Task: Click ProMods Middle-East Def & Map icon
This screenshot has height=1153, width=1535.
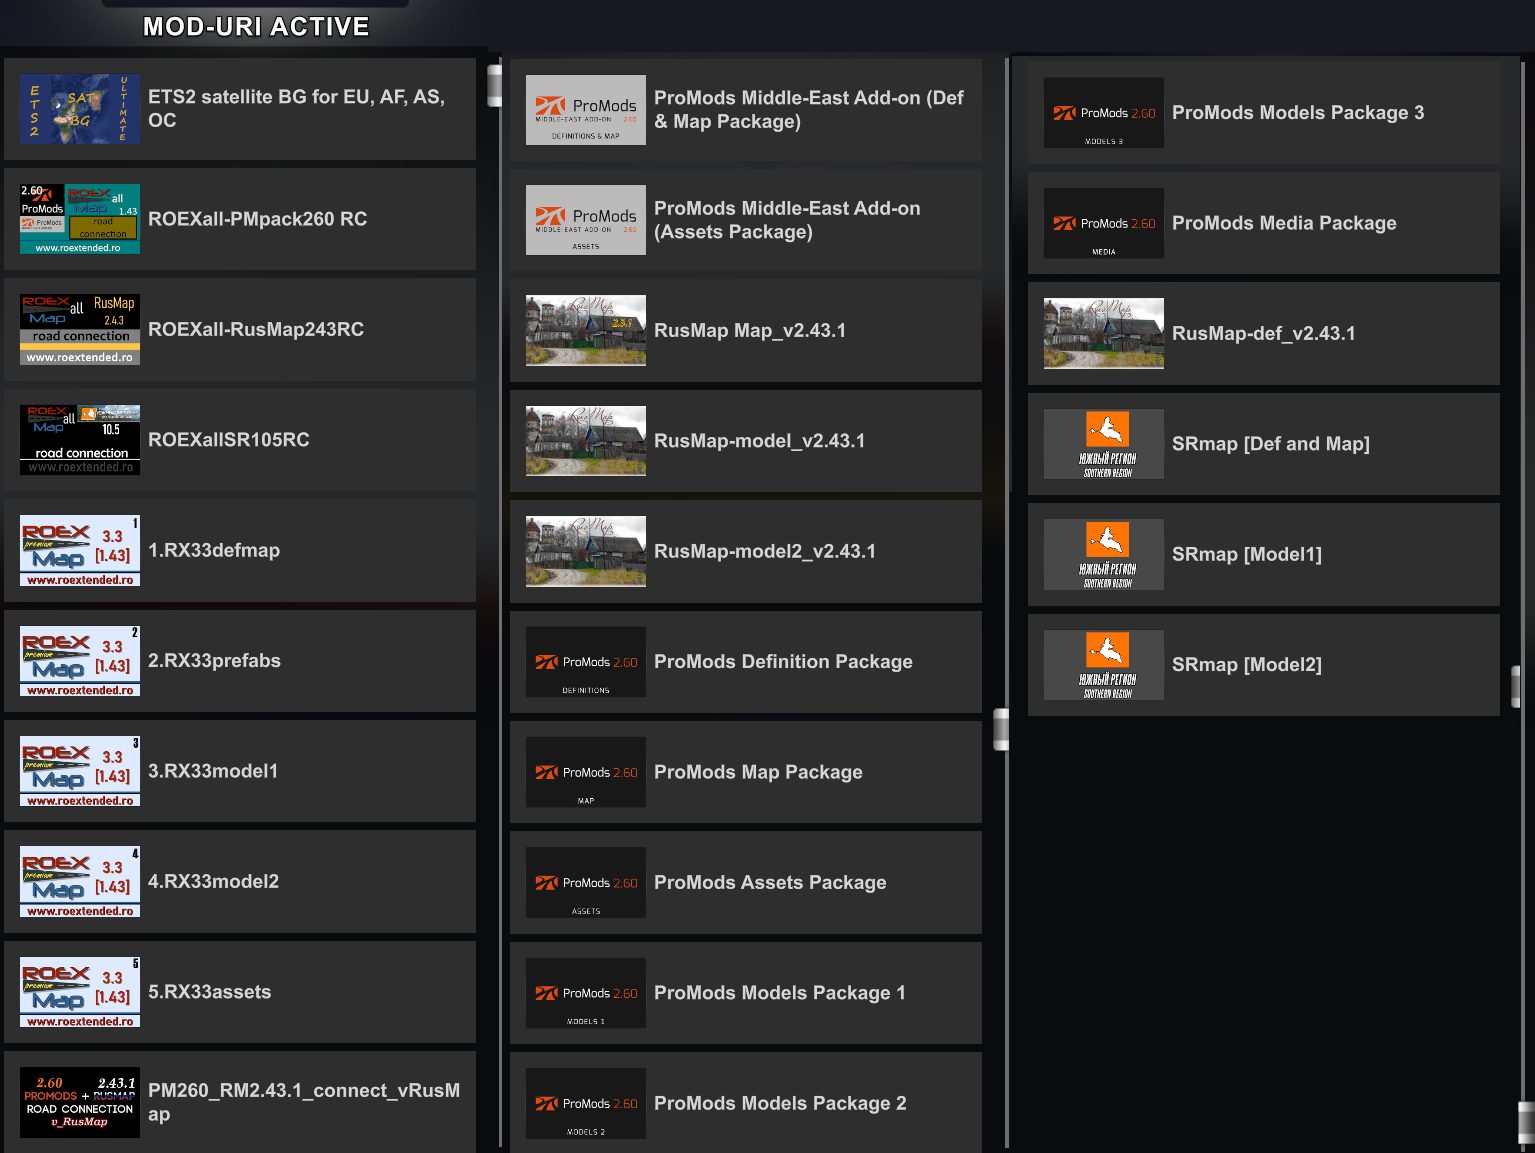Action: pyautogui.click(x=586, y=110)
